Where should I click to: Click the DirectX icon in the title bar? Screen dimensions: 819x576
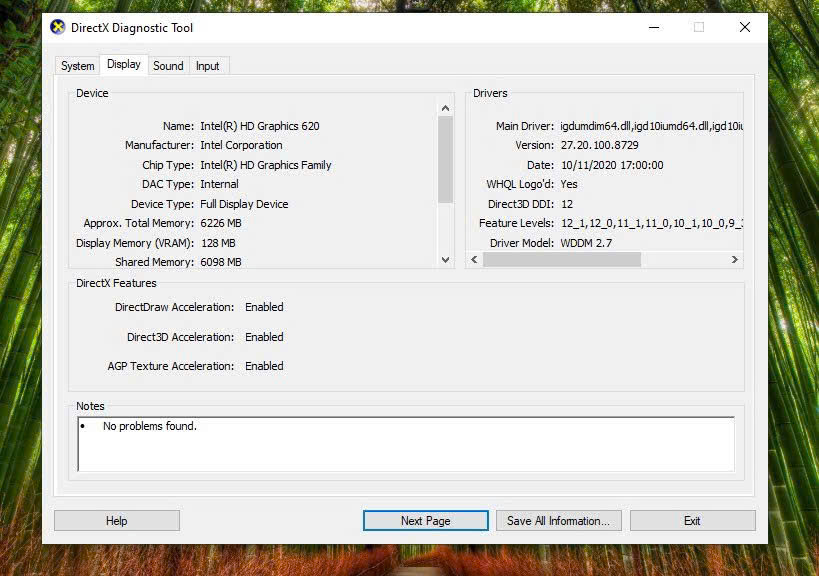(x=58, y=28)
